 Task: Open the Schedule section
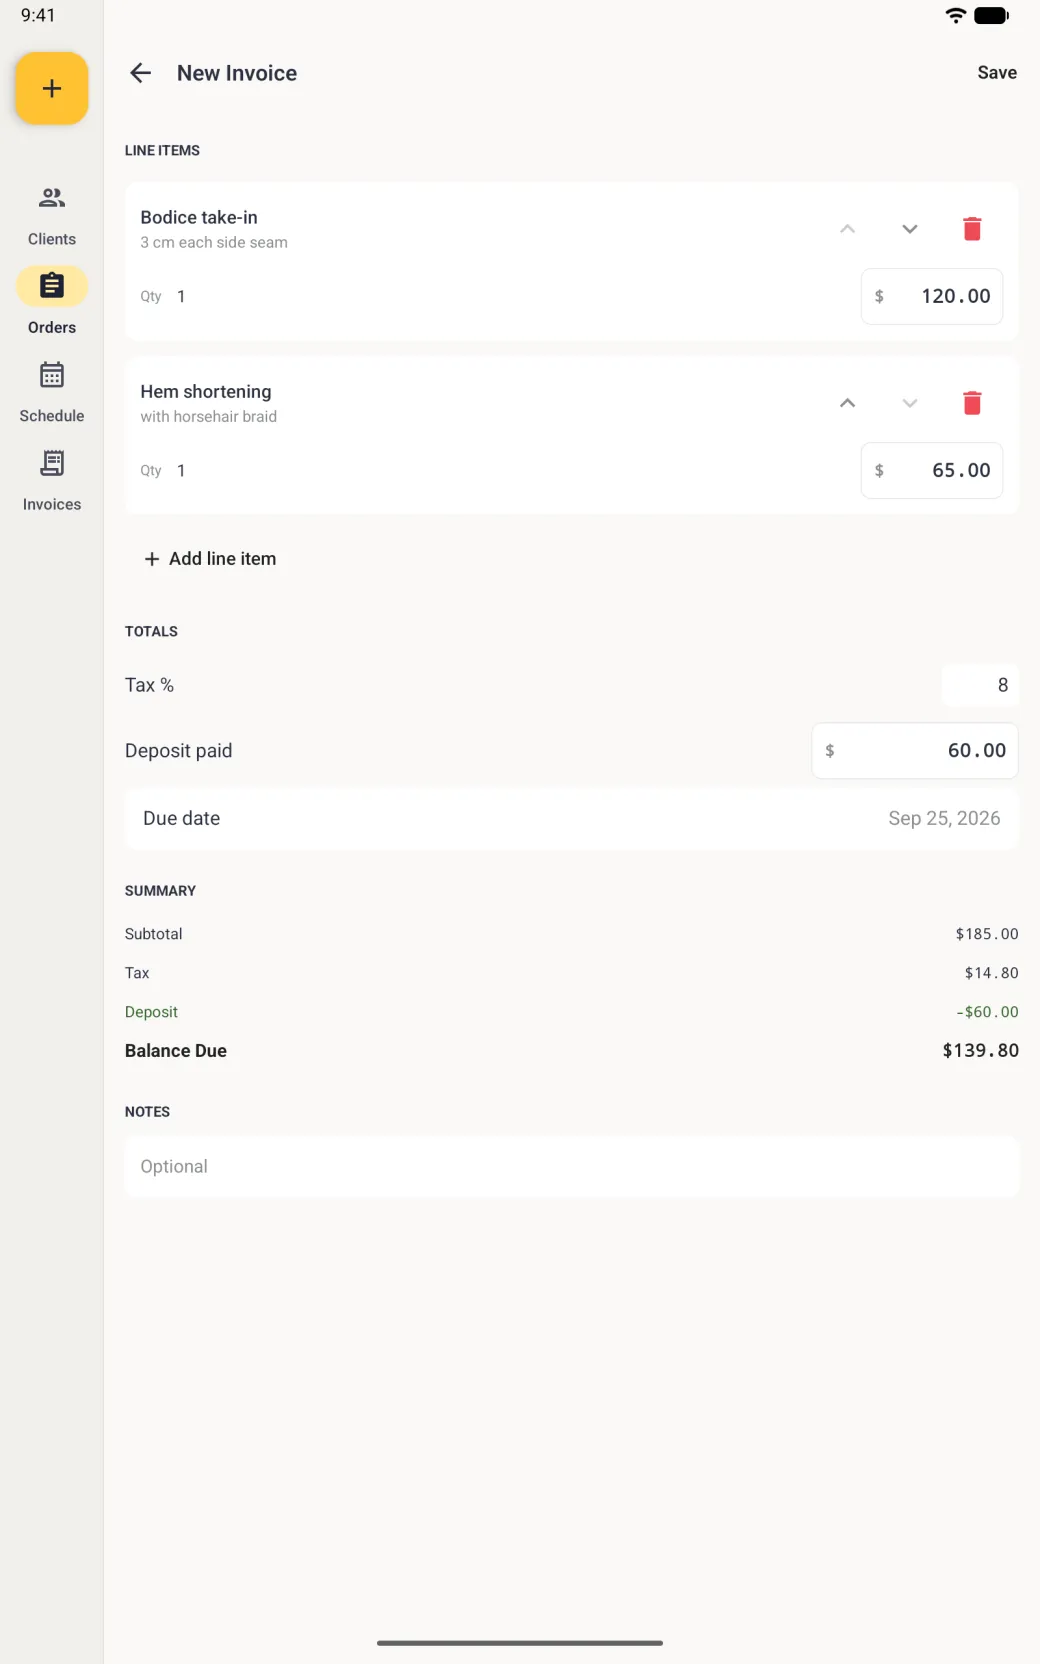coord(52,392)
